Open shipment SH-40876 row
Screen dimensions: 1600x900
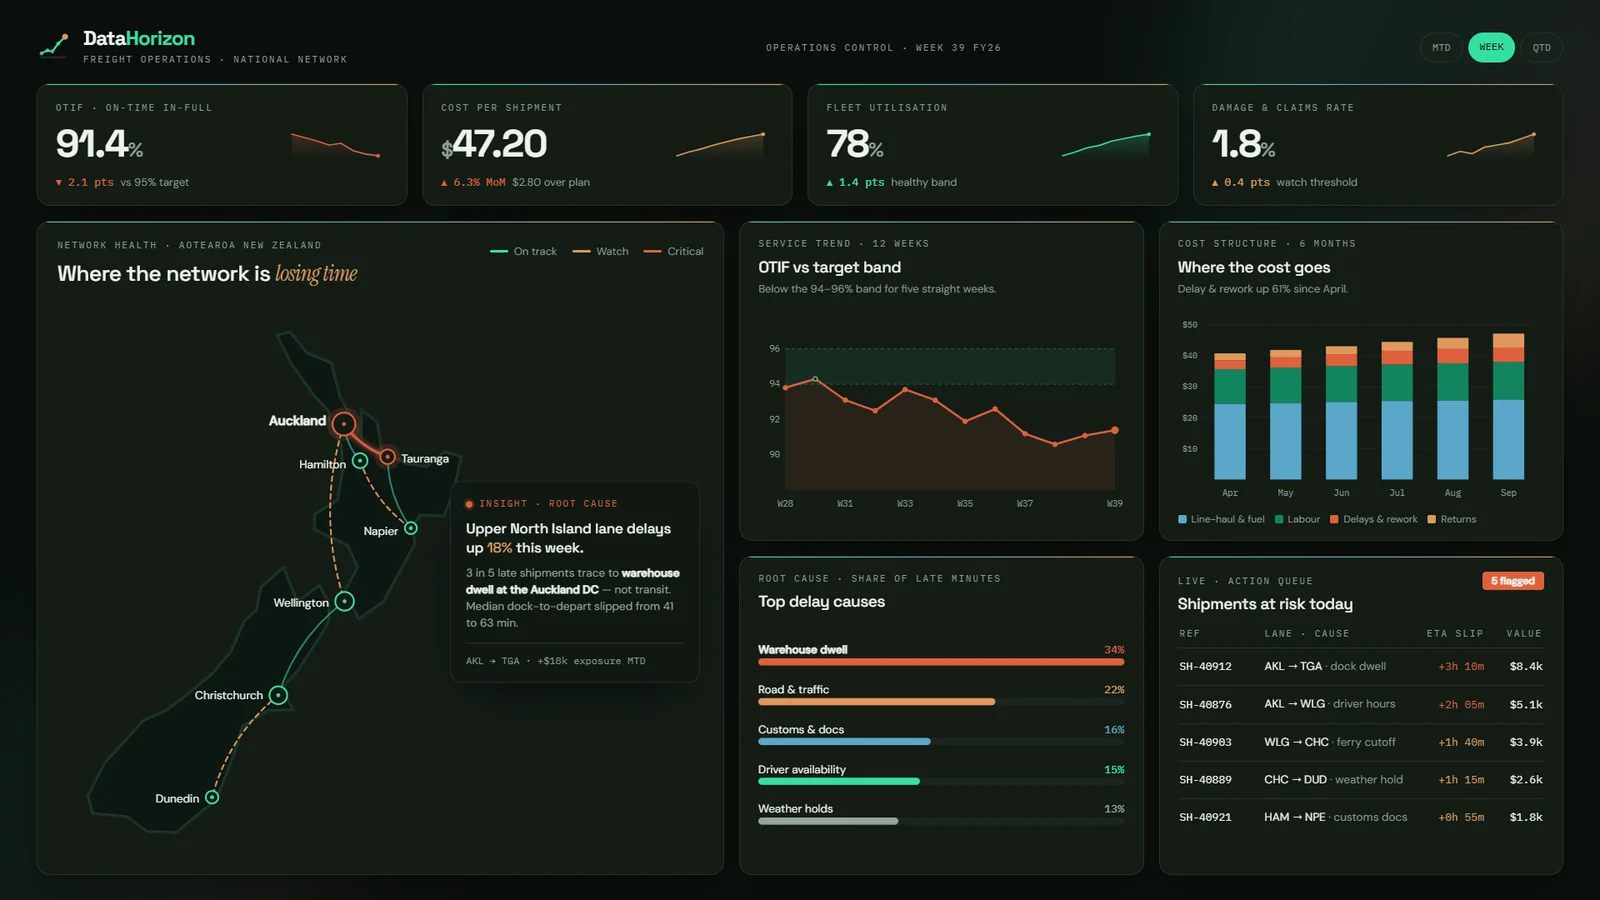[x=1360, y=704]
